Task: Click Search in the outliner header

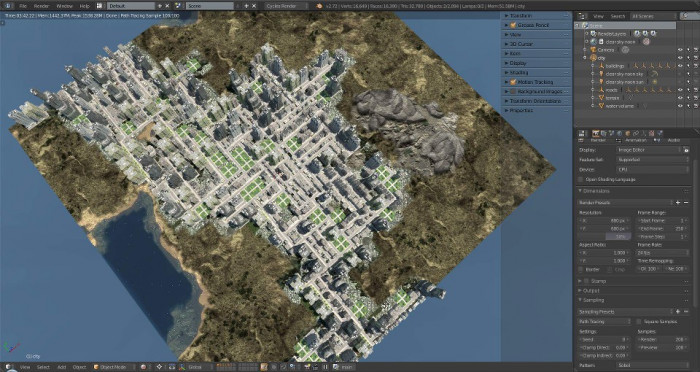Action: [x=618, y=16]
